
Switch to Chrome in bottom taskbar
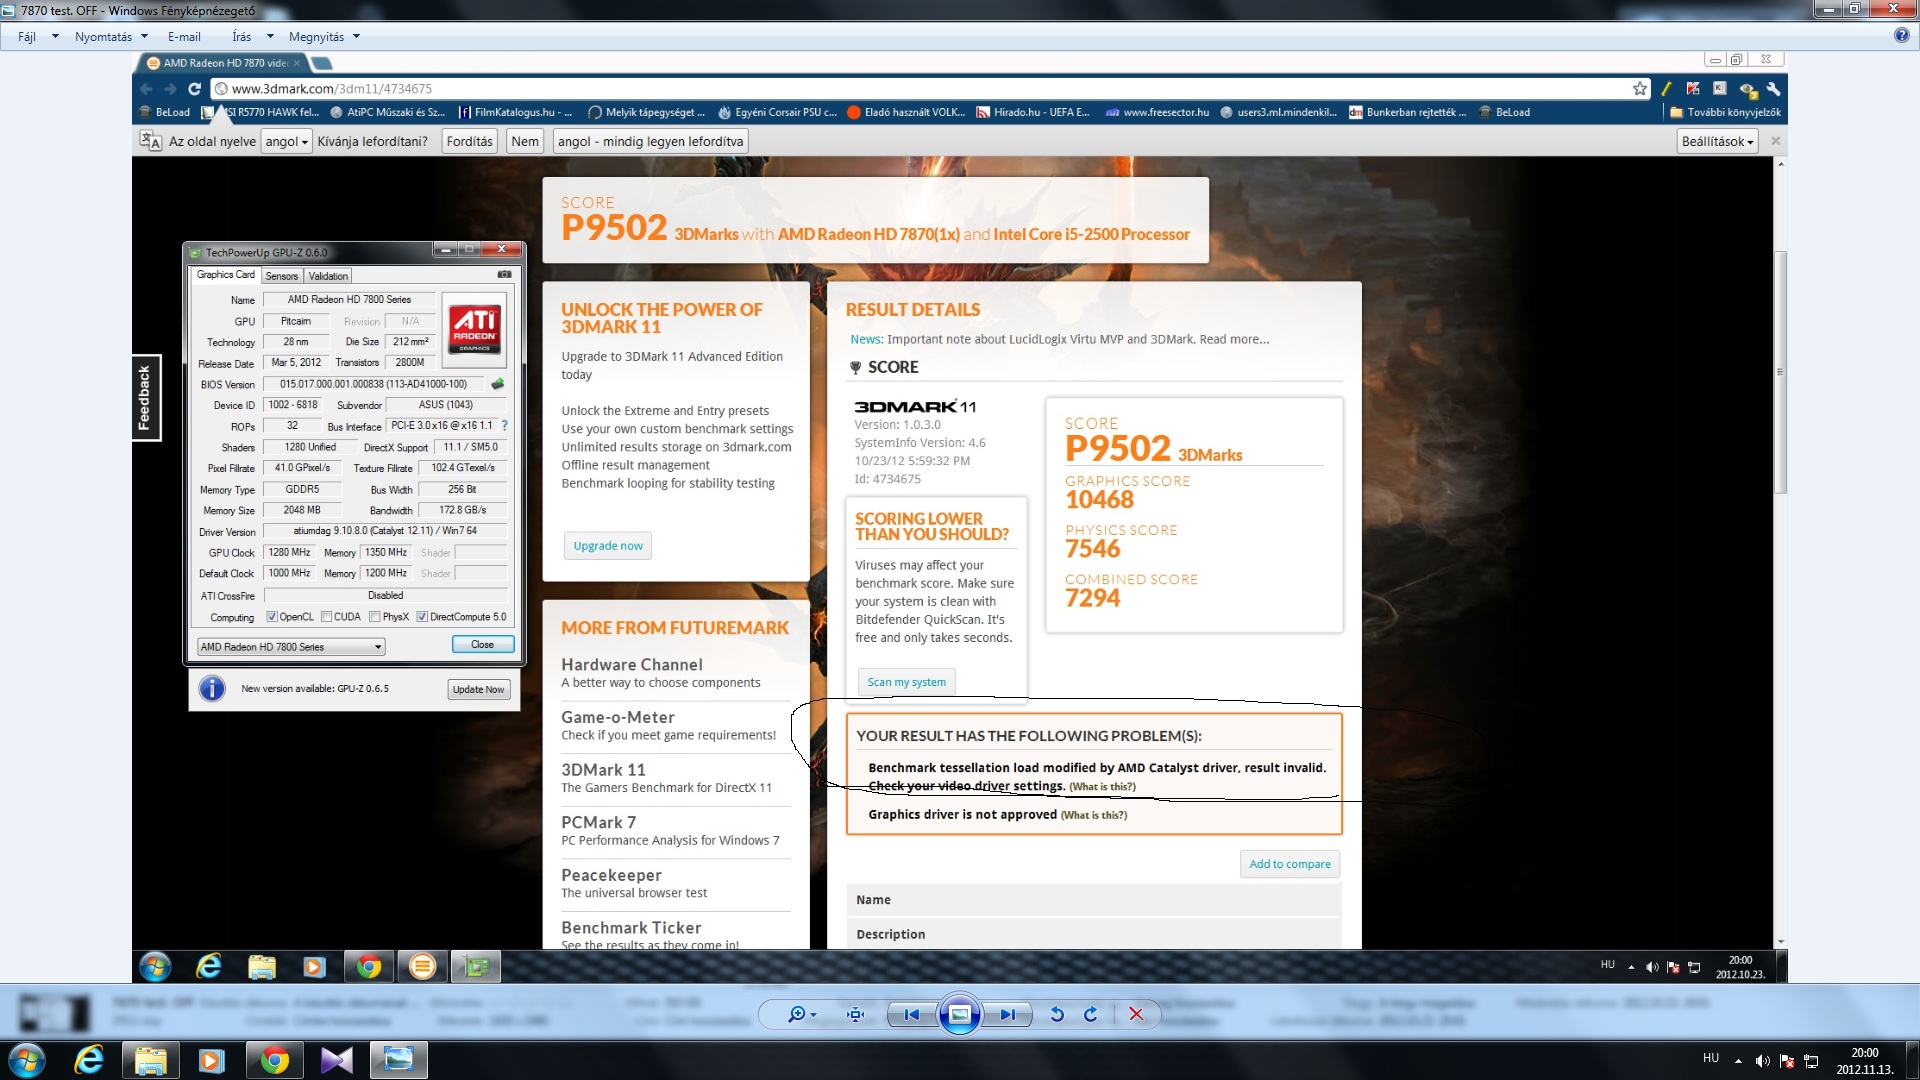[274, 1060]
